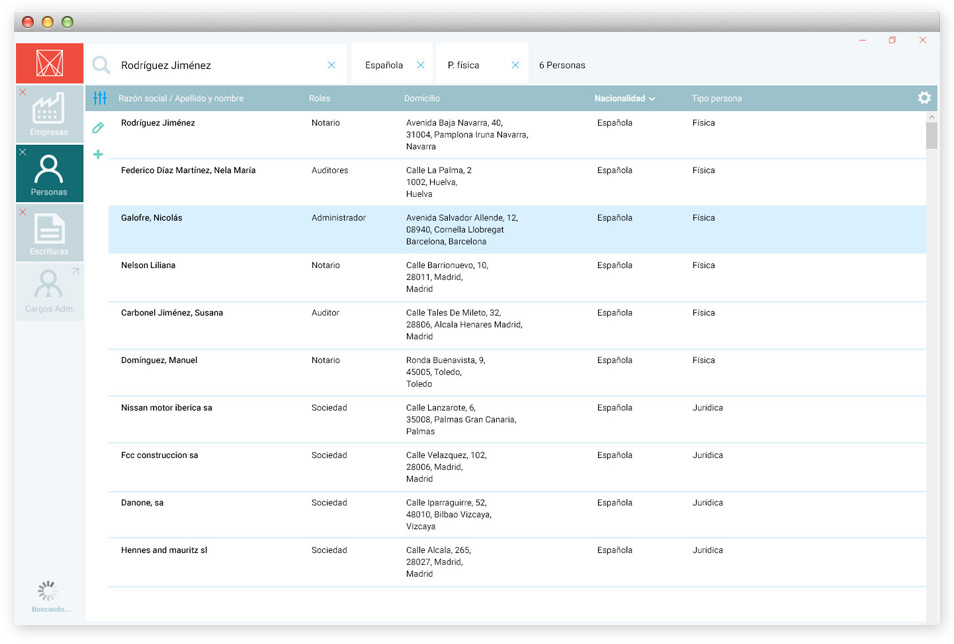954x644 pixels.
Task: Open the filter sliders icon
Action: pos(99,98)
